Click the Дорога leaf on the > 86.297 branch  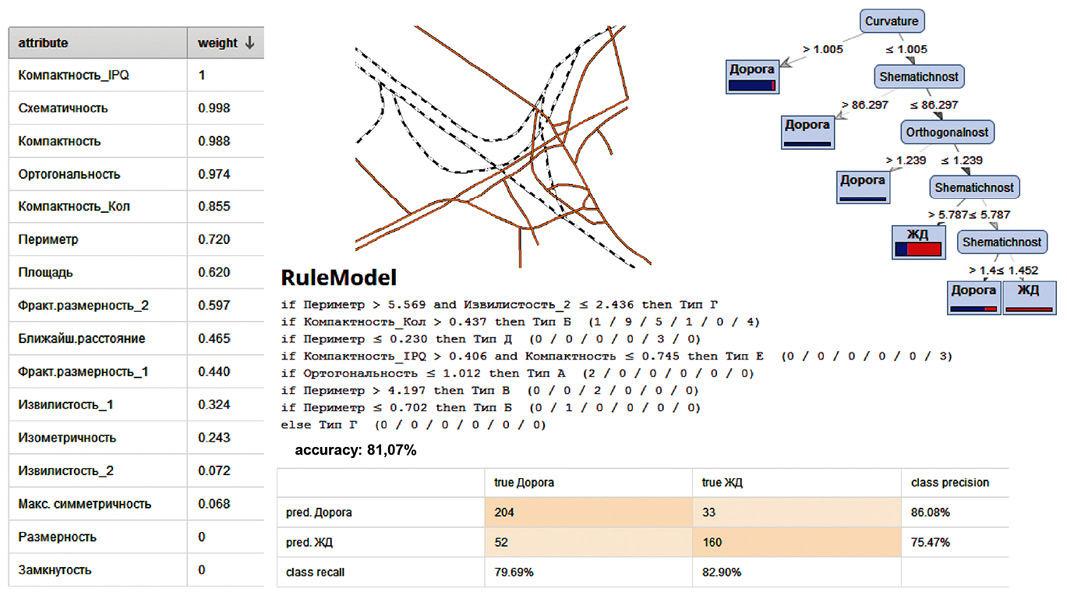(807, 132)
